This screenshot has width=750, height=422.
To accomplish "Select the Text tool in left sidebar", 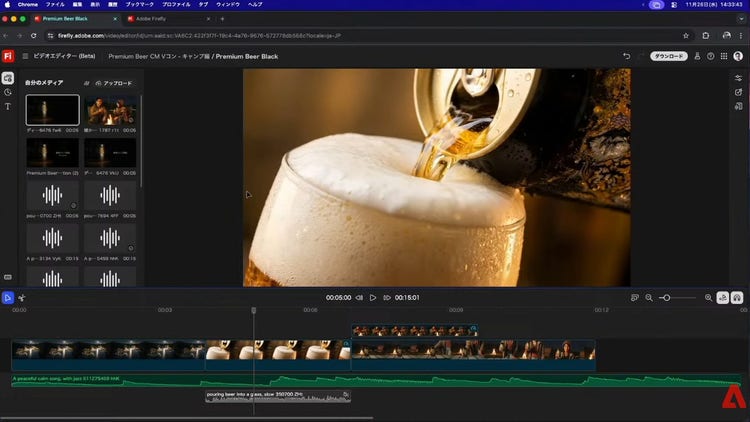I will tap(8, 106).
